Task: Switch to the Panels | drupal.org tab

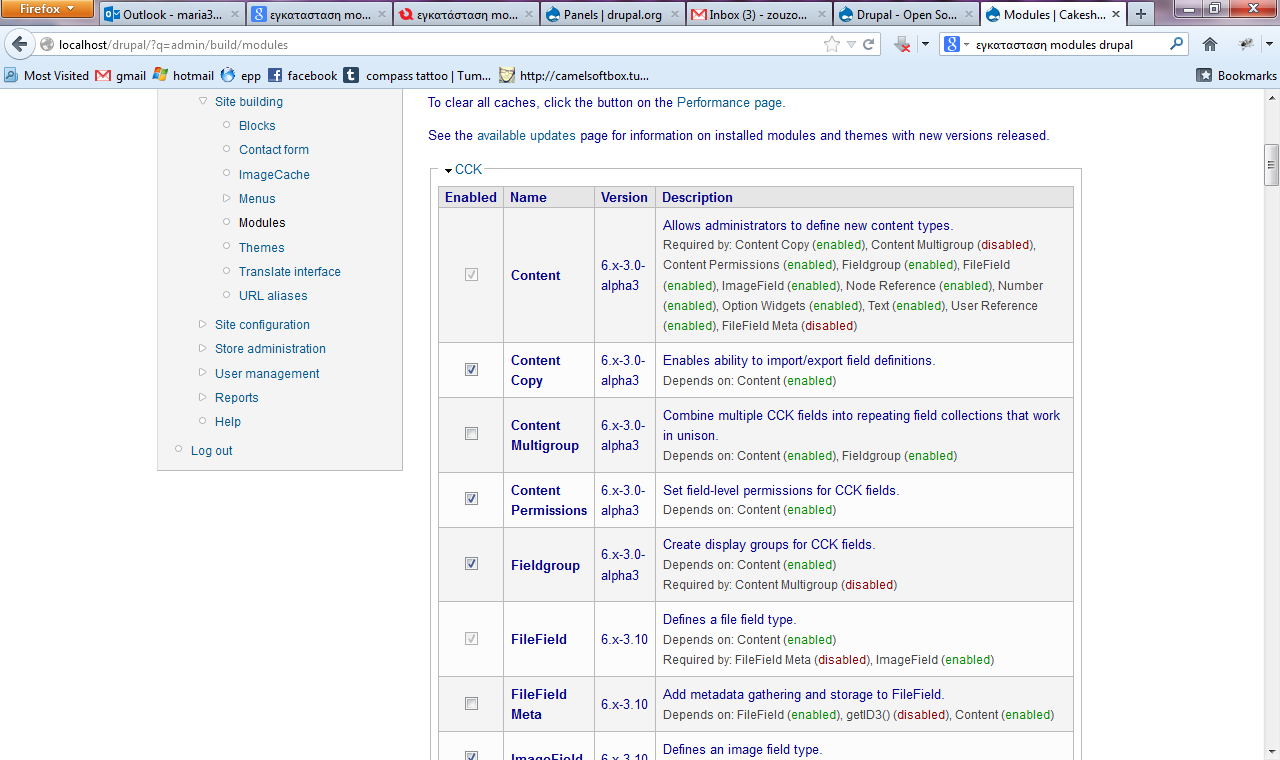Action: coord(612,15)
